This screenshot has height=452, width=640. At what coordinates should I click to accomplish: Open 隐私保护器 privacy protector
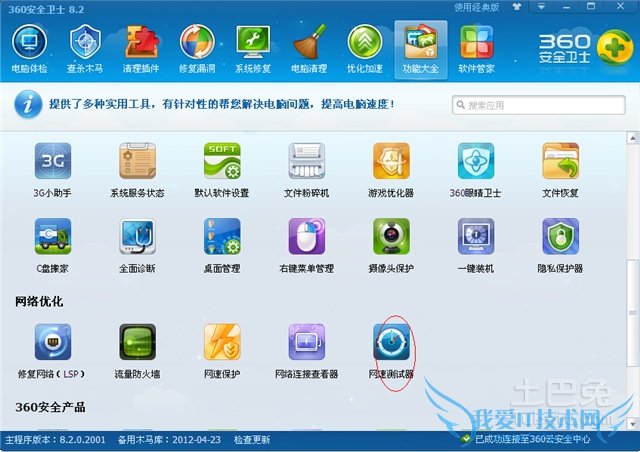(560, 245)
